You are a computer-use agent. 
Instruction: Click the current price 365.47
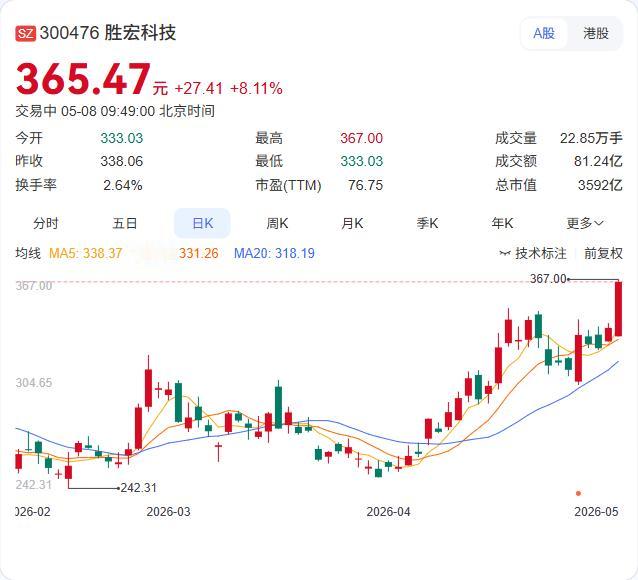pyautogui.click(x=83, y=79)
